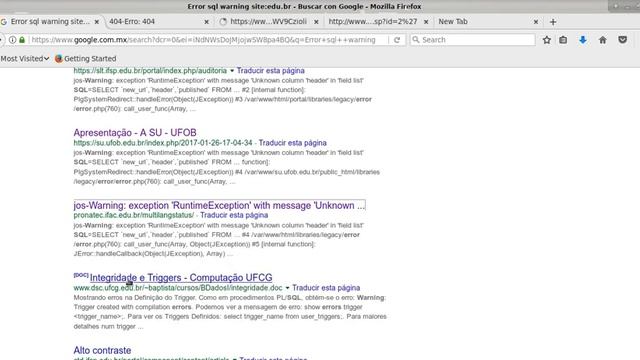Click the slt.ifsp.edu.br/portal/index.php/auditoria URL
The height and width of the screenshot is (360, 640).
(x=150, y=71)
